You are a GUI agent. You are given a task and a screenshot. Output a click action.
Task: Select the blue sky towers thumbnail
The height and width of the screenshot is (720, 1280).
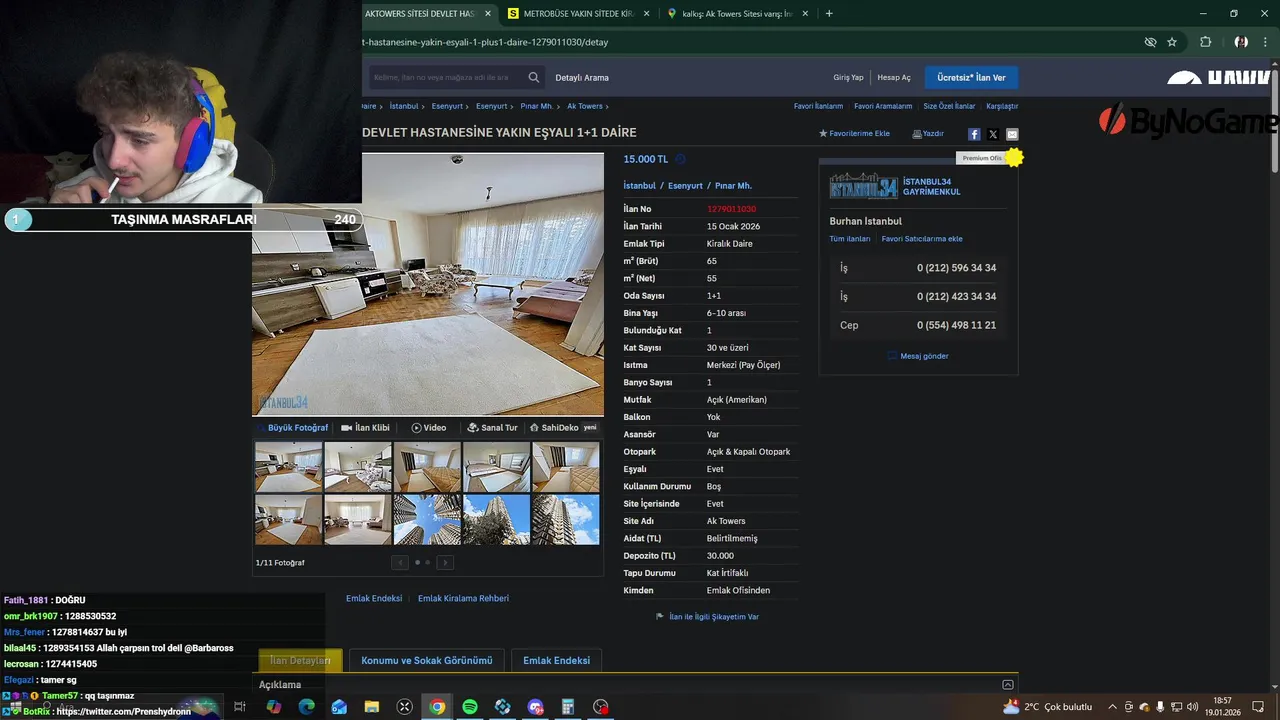427,520
